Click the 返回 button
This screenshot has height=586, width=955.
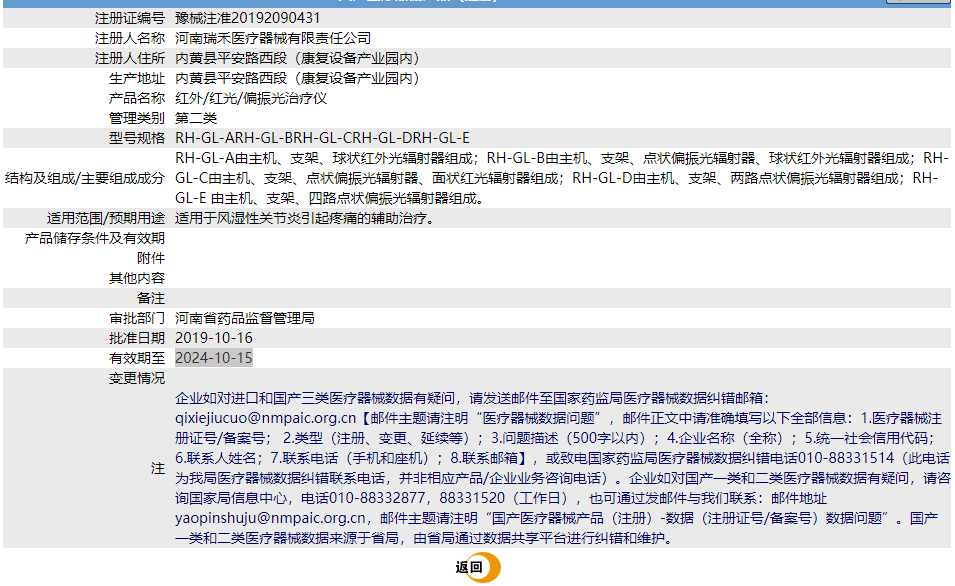tap(478, 568)
